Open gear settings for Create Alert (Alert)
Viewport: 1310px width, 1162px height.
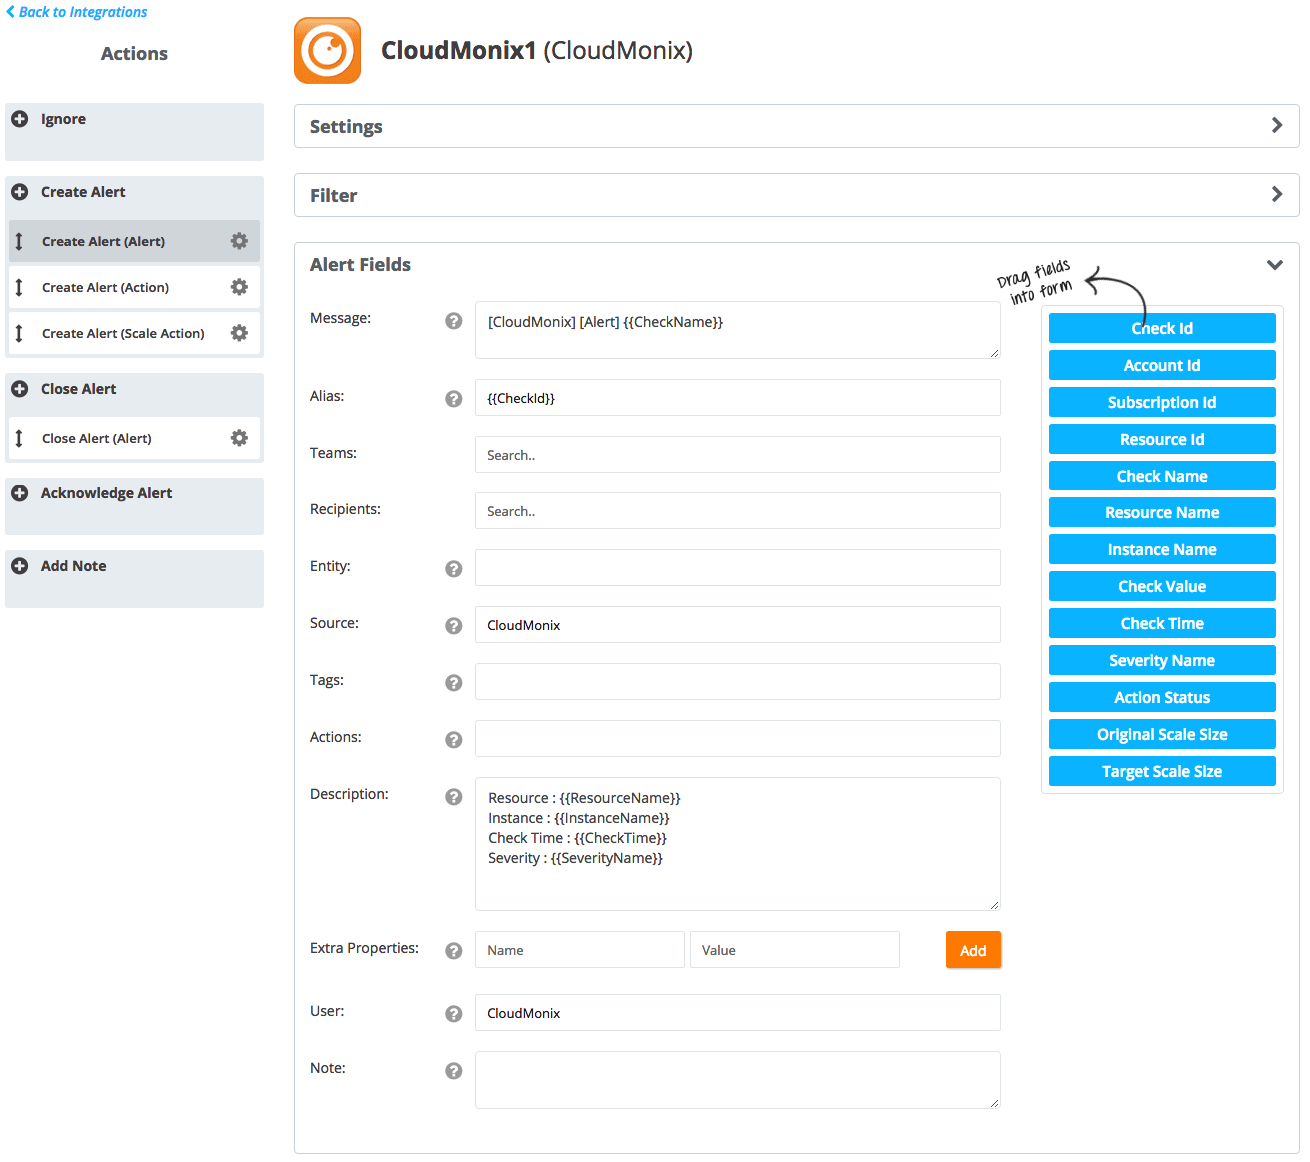(x=239, y=241)
